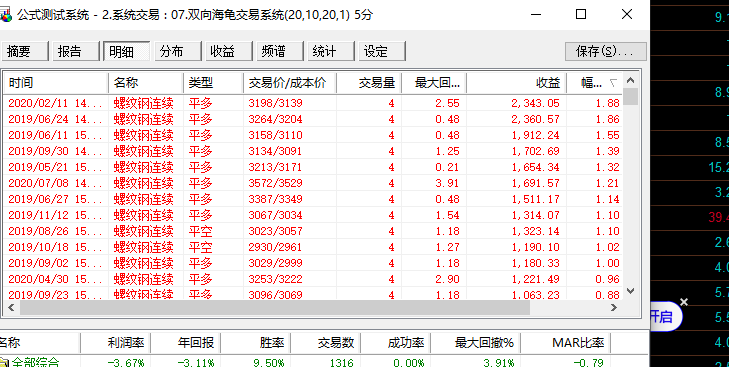This screenshot has height=367, width=729.
Task: Click the price cell 3198/3139
Action: coord(275,103)
